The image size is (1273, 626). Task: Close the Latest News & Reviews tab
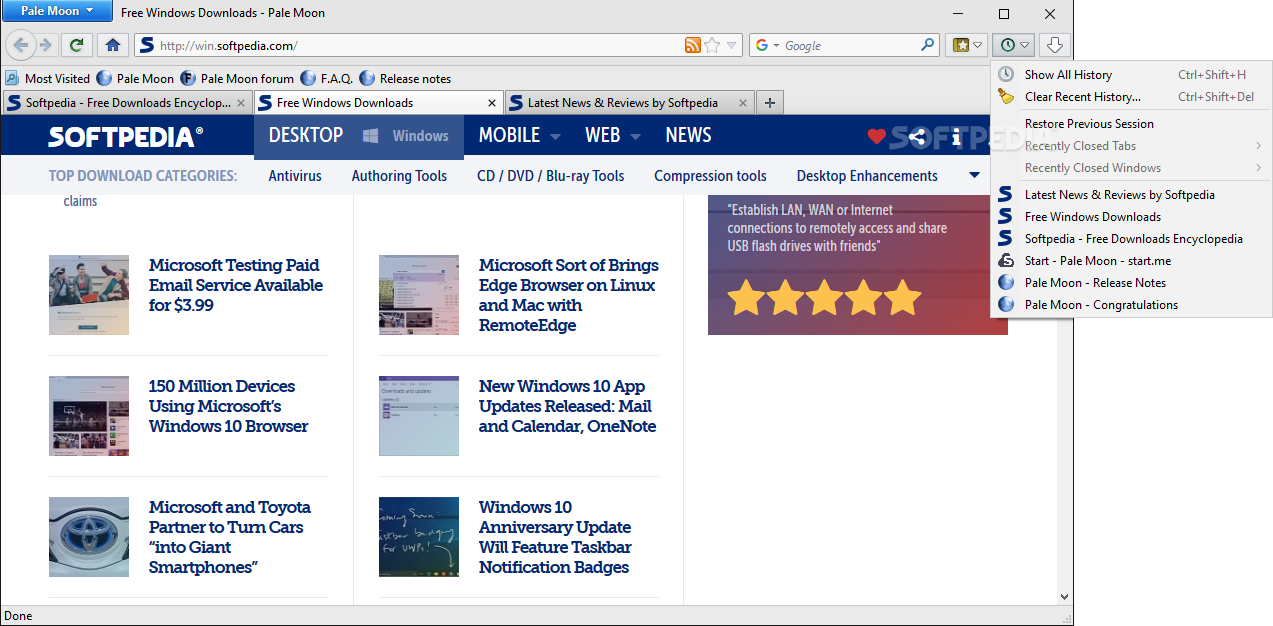[742, 103]
